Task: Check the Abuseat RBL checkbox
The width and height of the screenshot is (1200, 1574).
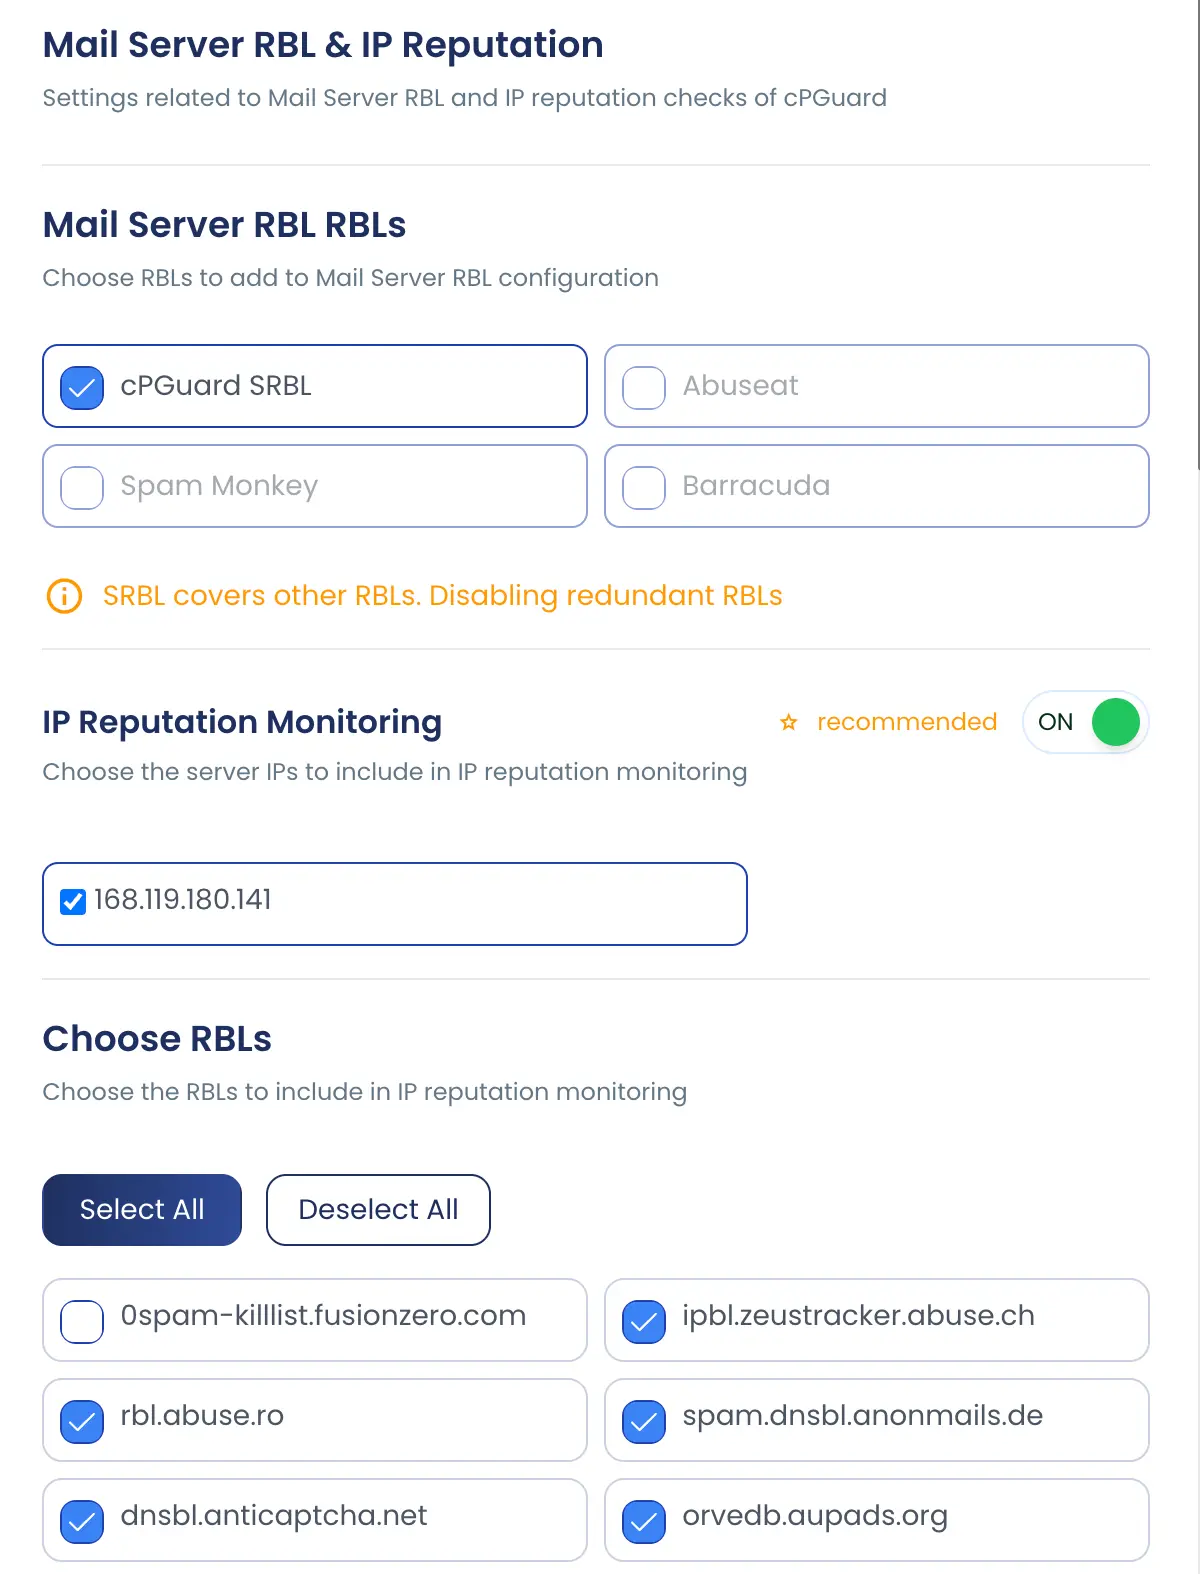Action: (644, 387)
